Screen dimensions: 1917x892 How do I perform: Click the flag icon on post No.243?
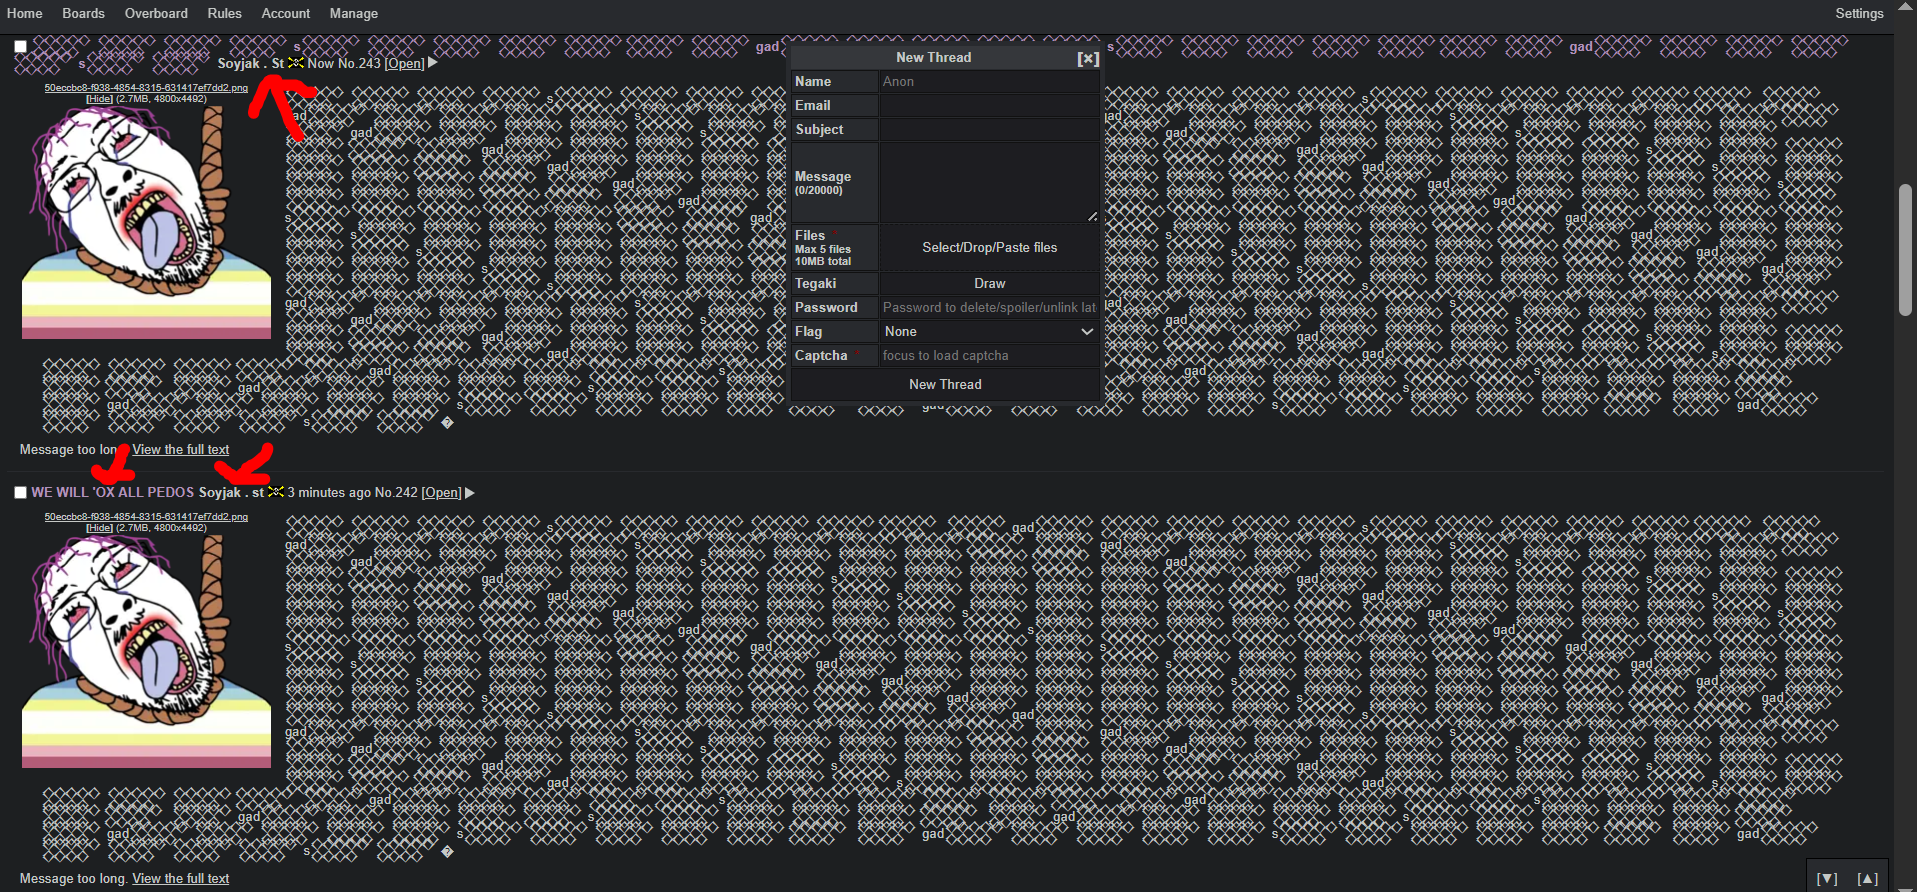pos(296,63)
